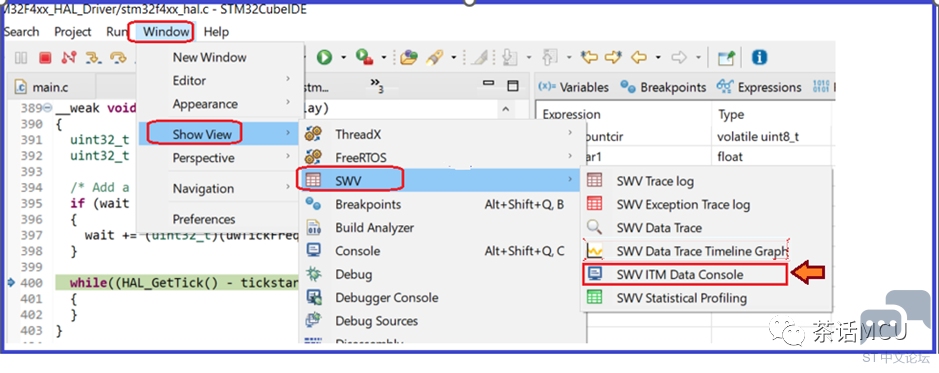Open the ThreadX view submenu

[x=439, y=134]
